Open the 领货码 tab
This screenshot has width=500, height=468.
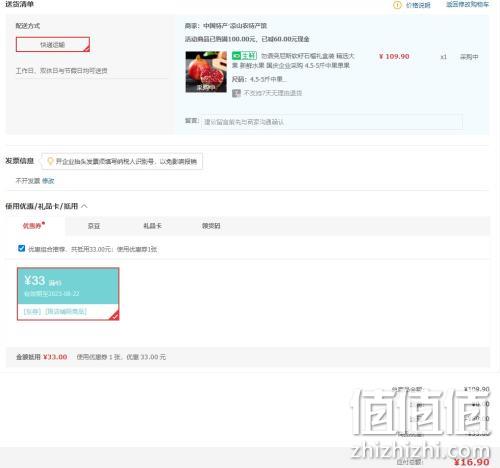211,226
